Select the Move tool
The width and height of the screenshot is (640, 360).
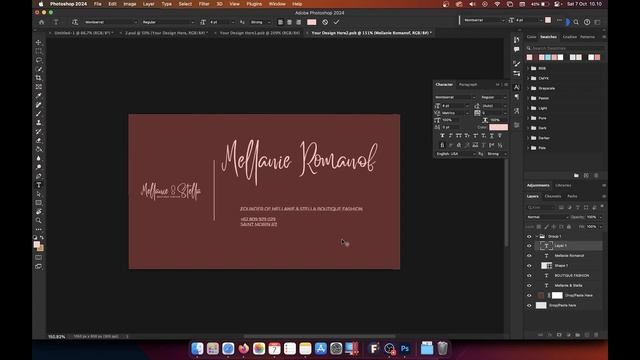tap(39, 42)
